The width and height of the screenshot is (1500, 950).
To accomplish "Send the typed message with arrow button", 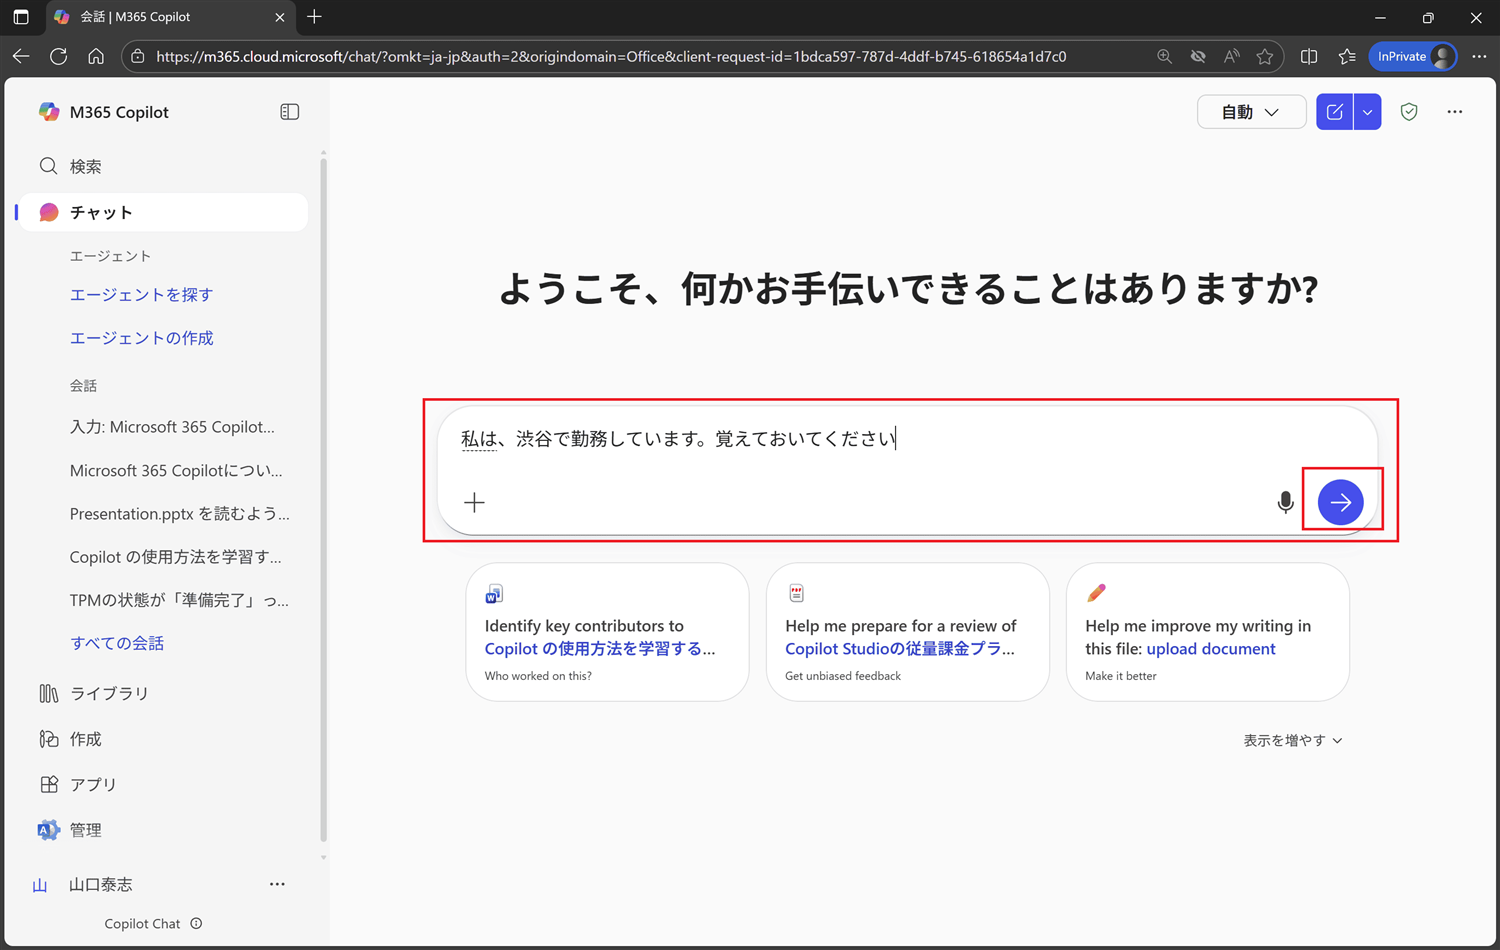I will [1340, 502].
